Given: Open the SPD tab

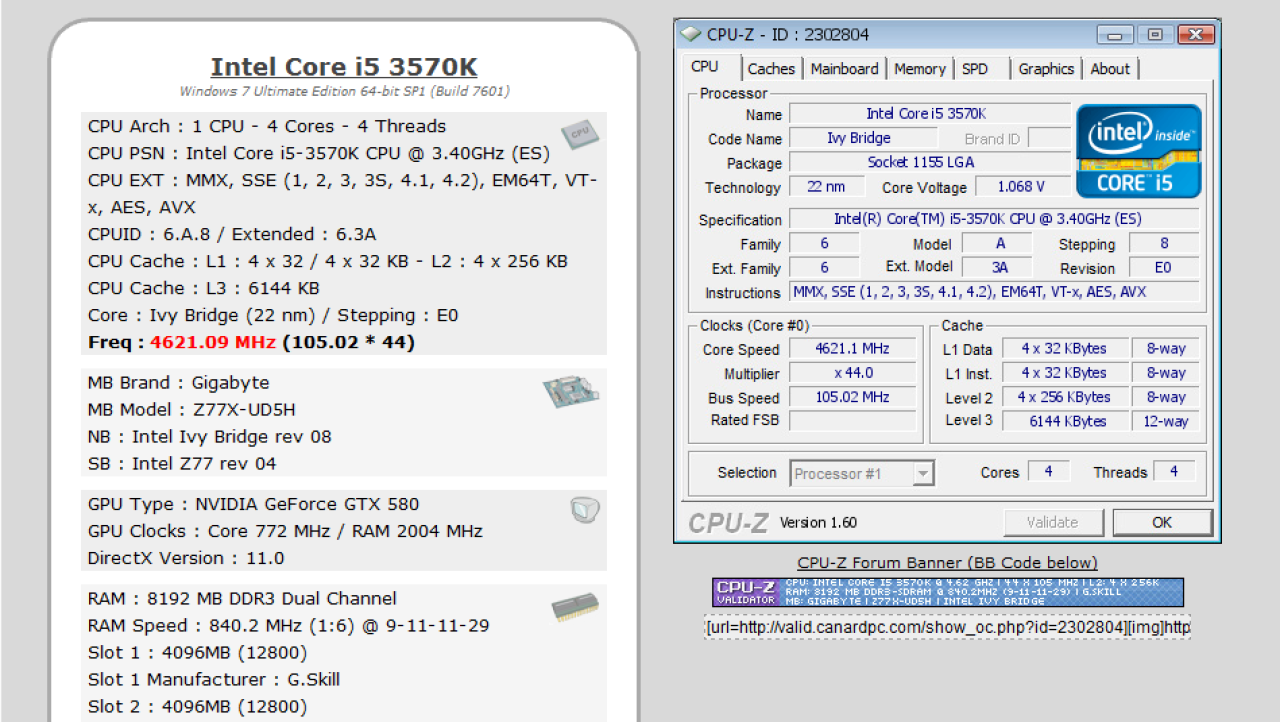Looking at the screenshot, I should 974,69.
